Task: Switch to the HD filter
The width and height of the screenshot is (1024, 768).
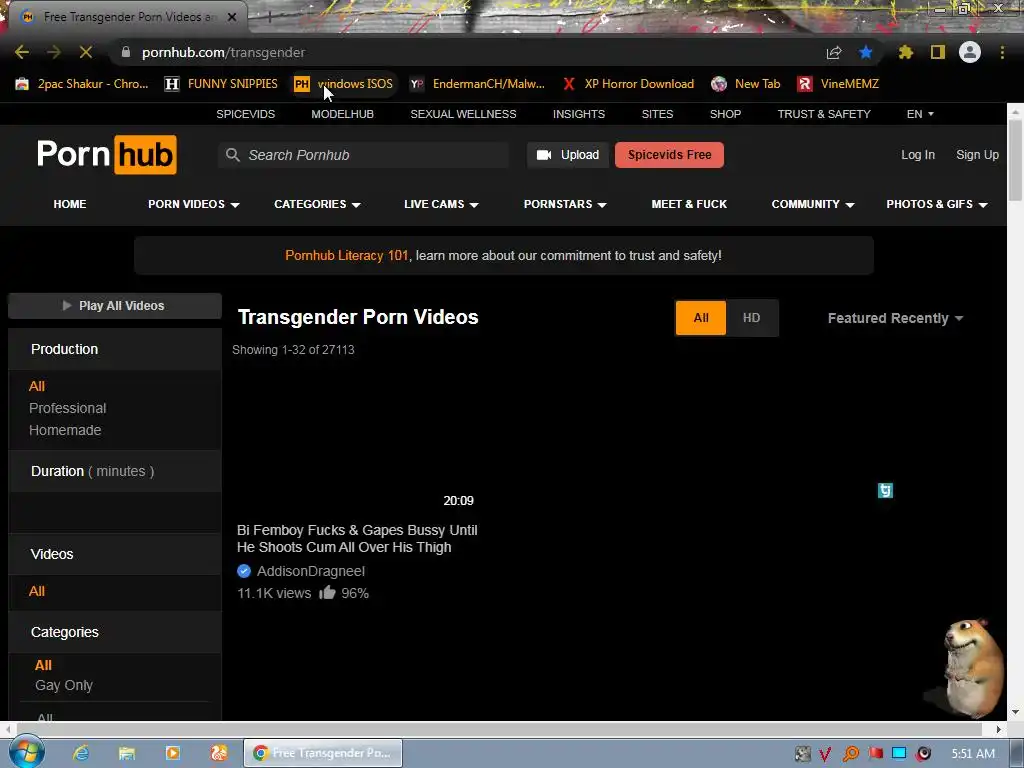Action: click(752, 318)
